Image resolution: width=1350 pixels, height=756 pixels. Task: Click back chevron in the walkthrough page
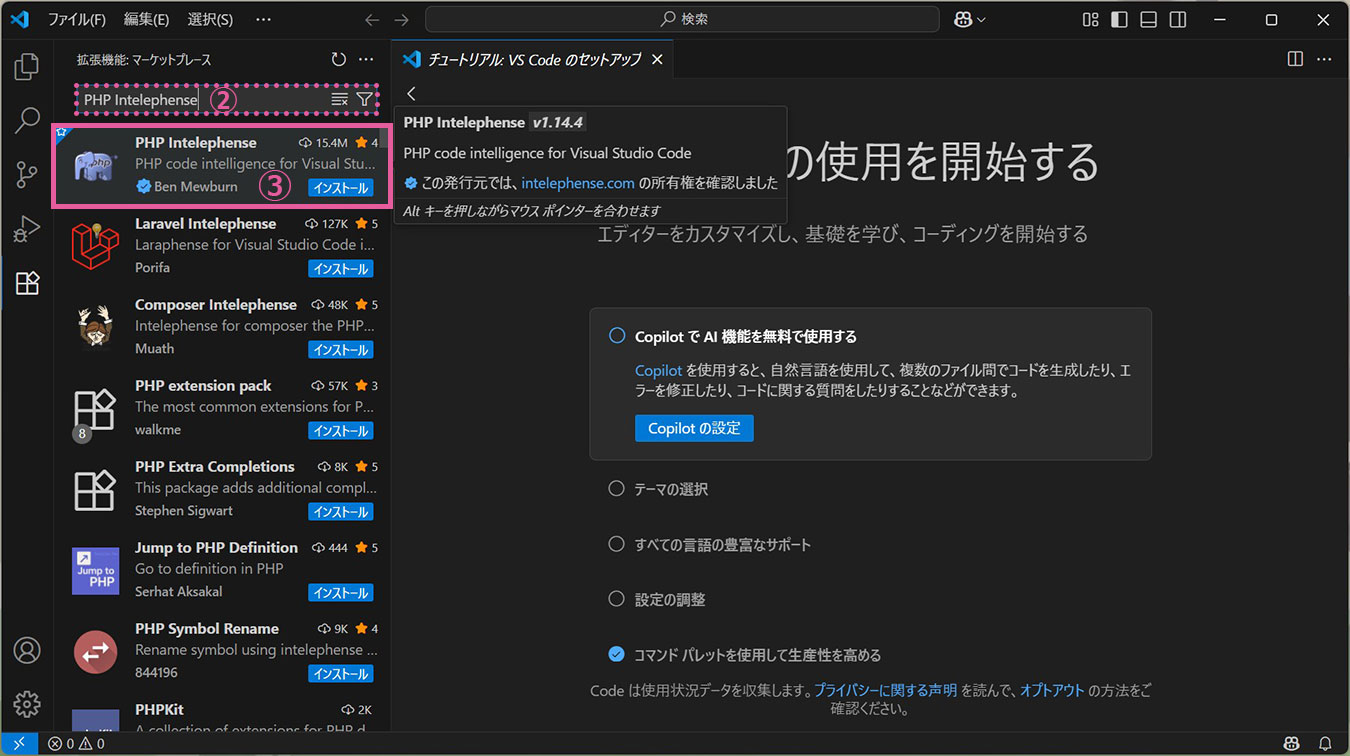coord(411,93)
